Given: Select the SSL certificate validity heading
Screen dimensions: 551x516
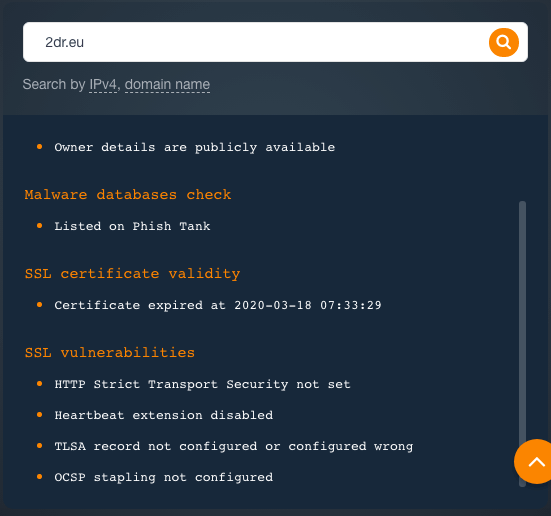Looking at the screenshot, I should click(x=132, y=273).
